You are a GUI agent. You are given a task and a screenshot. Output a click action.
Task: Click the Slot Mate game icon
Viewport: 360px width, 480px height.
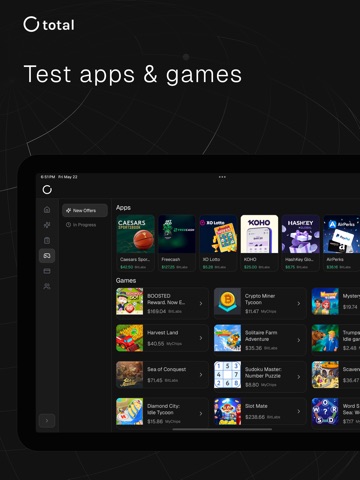click(227, 411)
